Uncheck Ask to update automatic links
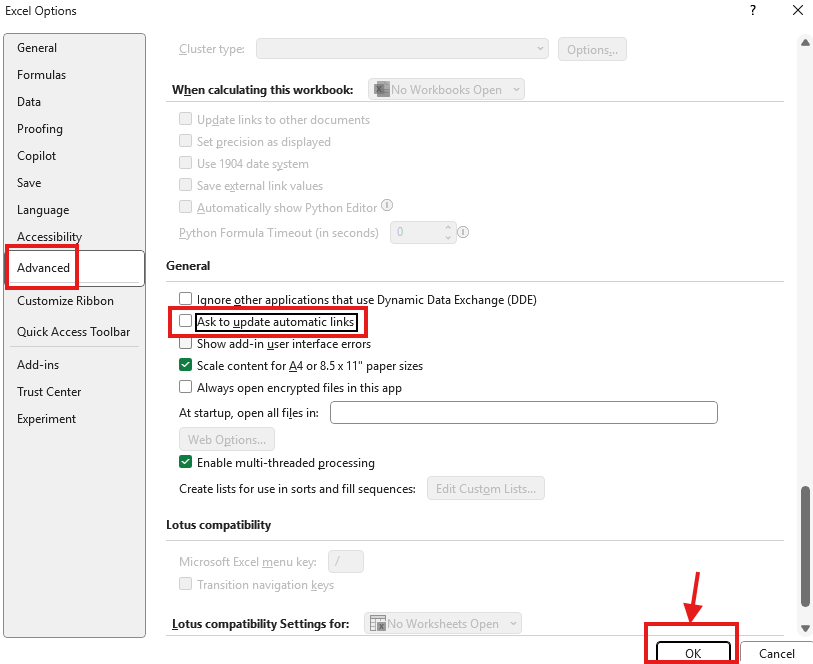813x664 pixels. (x=185, y=321)
